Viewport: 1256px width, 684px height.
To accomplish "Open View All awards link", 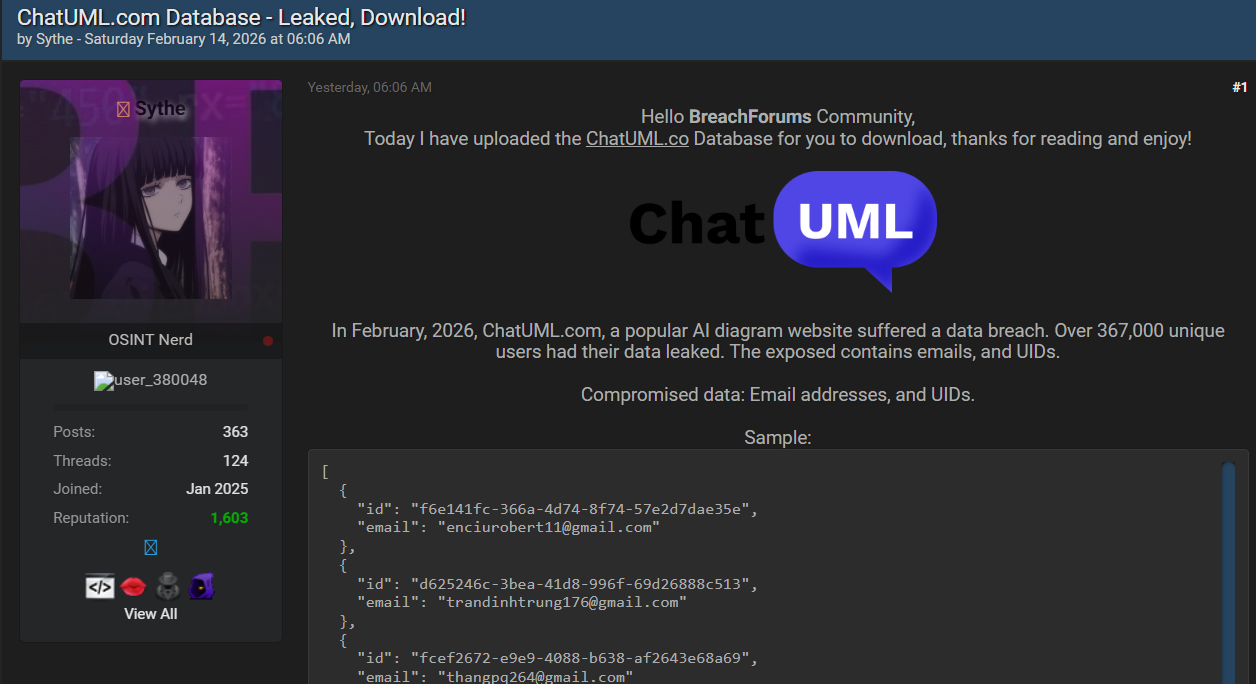I will click(151, 614).
